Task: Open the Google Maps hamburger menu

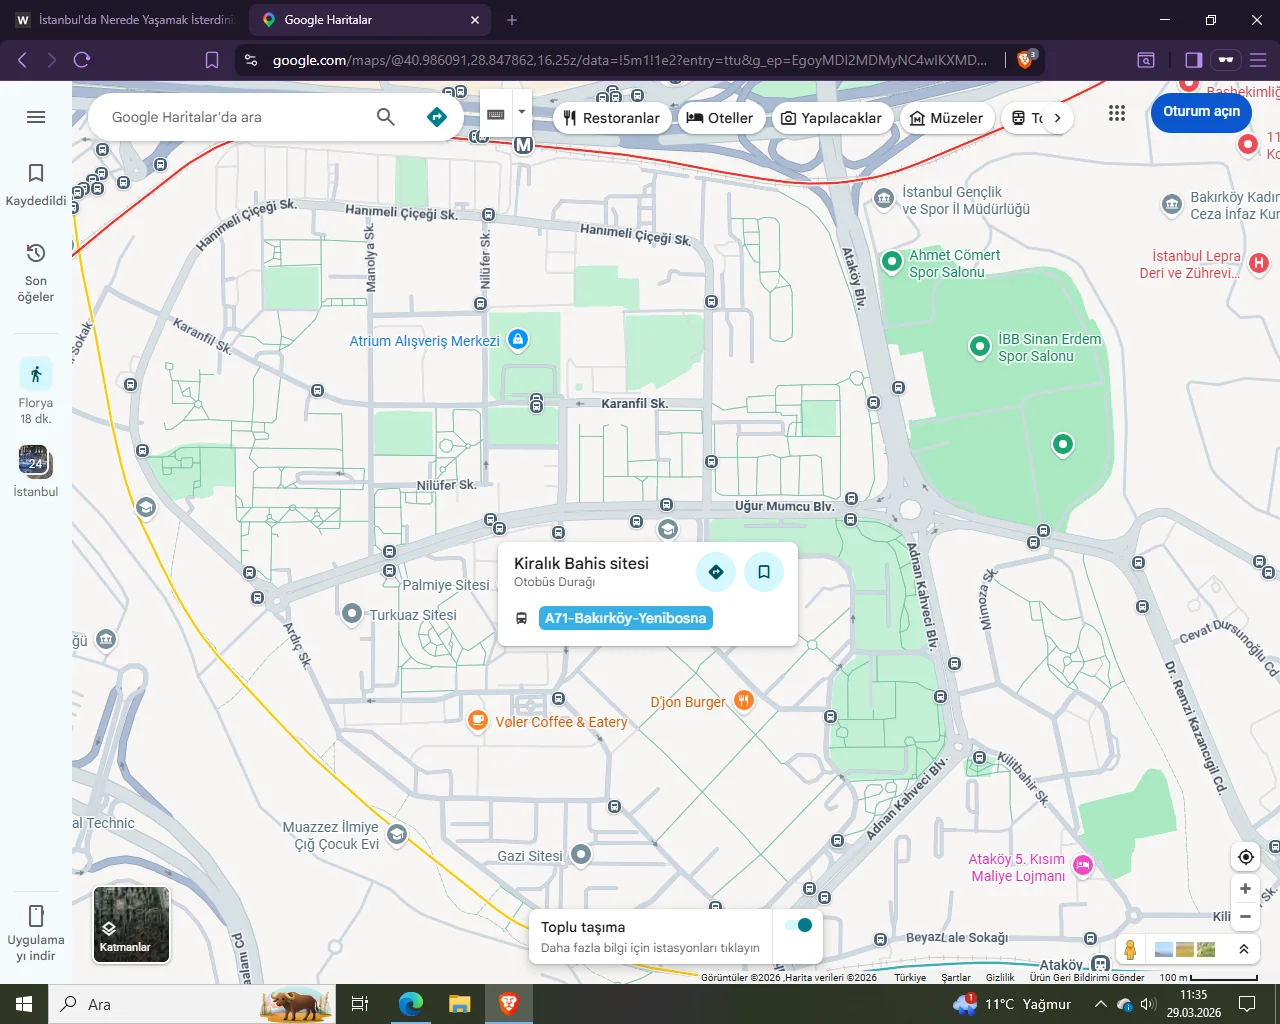Action: point(36,117)
